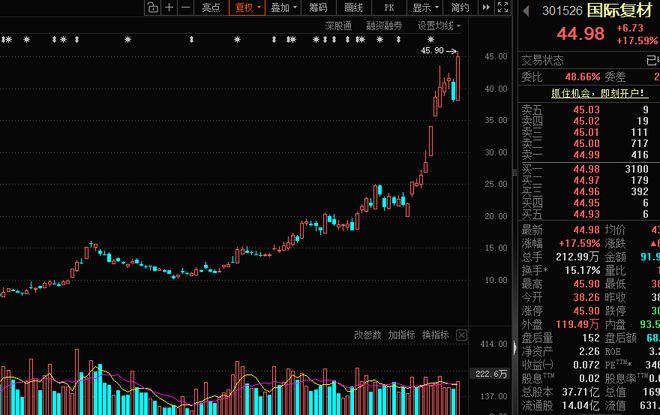
Task: Switch to 简约 simple mode
Action: [460, 8]
